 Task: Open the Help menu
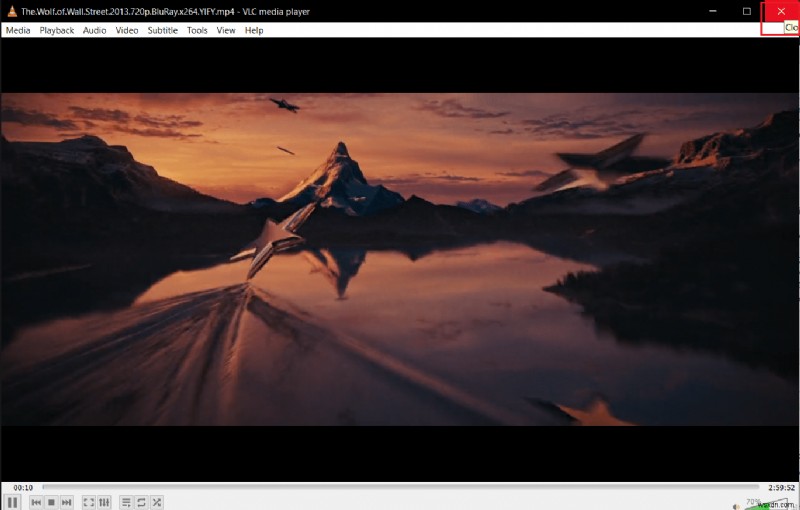coord(254,30)
